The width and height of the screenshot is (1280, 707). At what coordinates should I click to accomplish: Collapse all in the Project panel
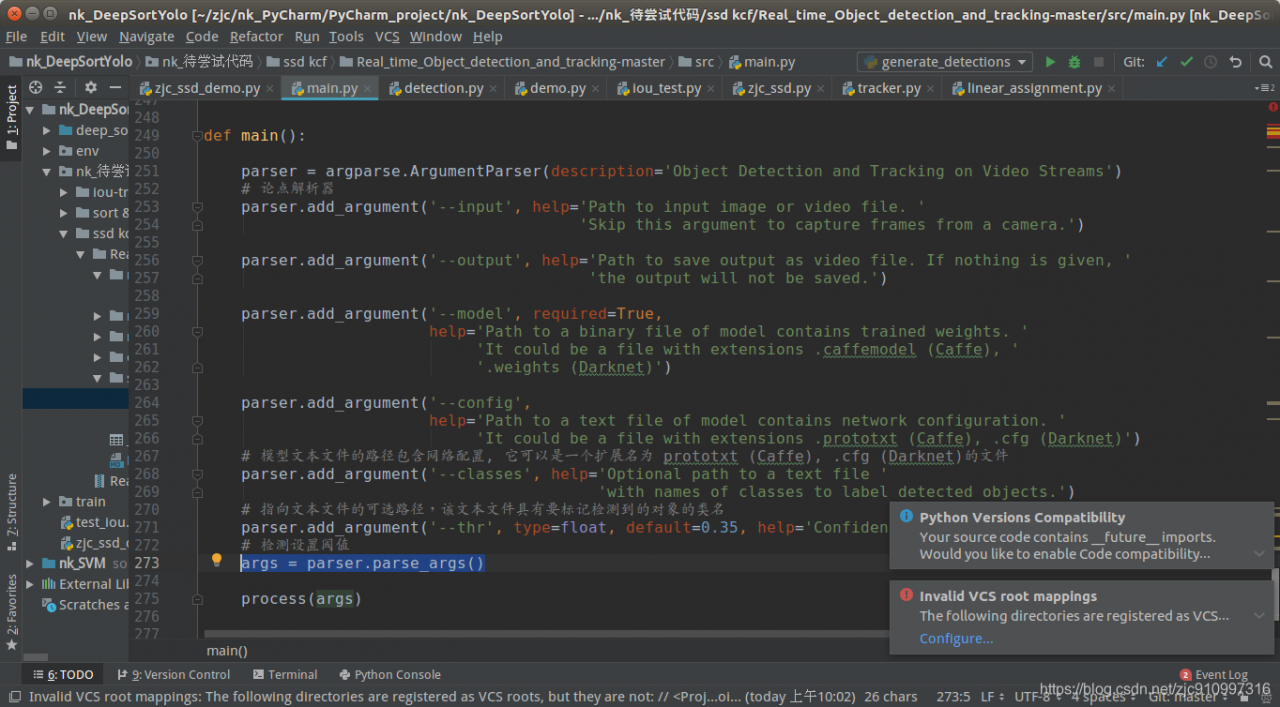(x=60, y=88)
